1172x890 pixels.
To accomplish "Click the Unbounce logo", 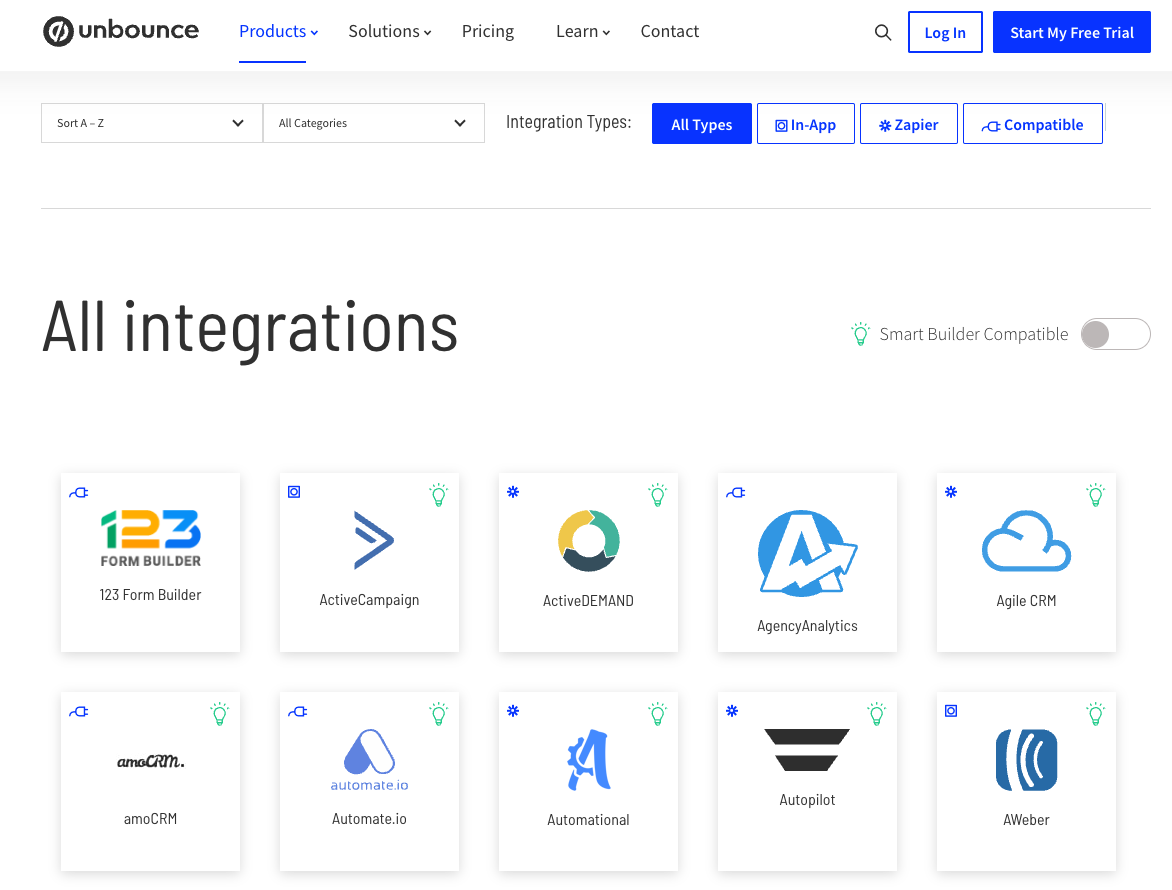I will tap(121, 31).
